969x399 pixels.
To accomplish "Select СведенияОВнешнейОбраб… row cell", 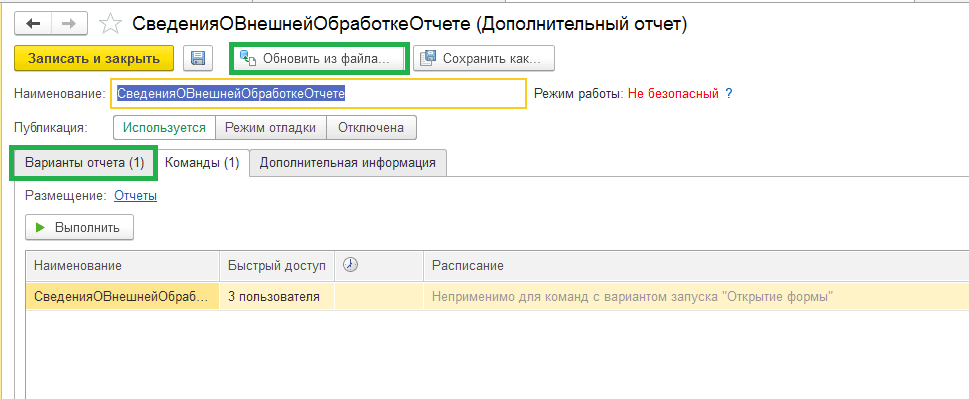I will [x=122, y=296].
